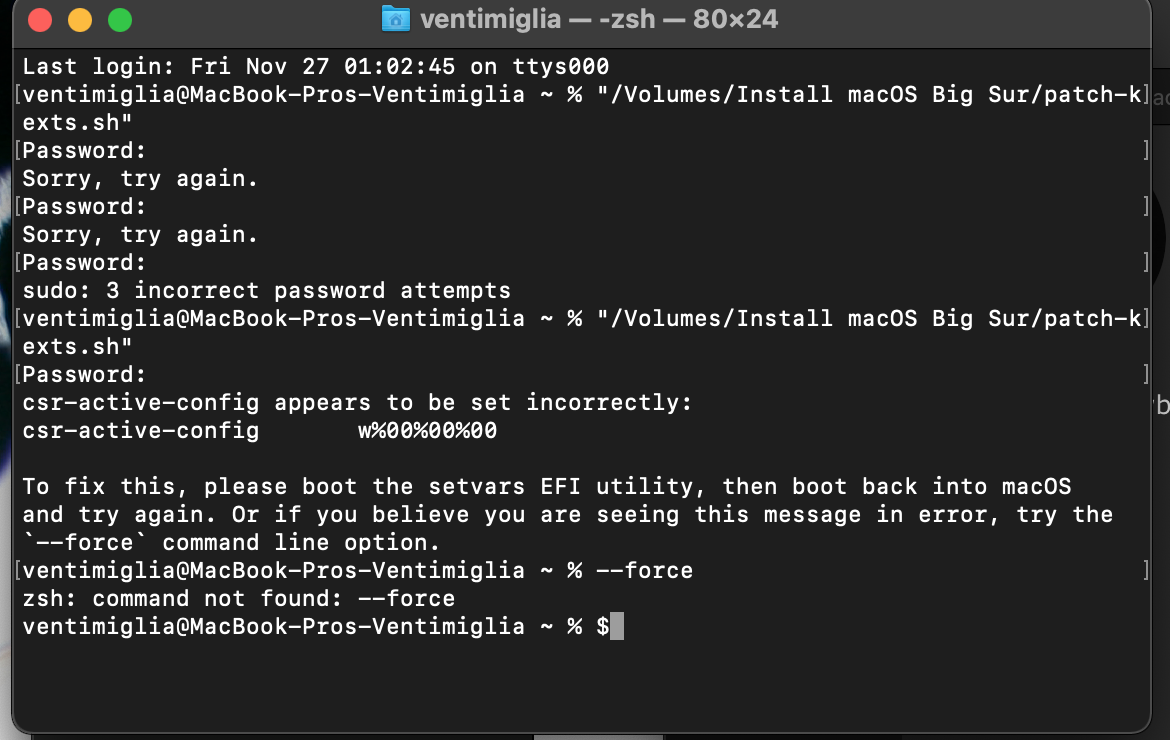Click the last "Password:" prompt above csr-active-config

click(x=84, y=375)
